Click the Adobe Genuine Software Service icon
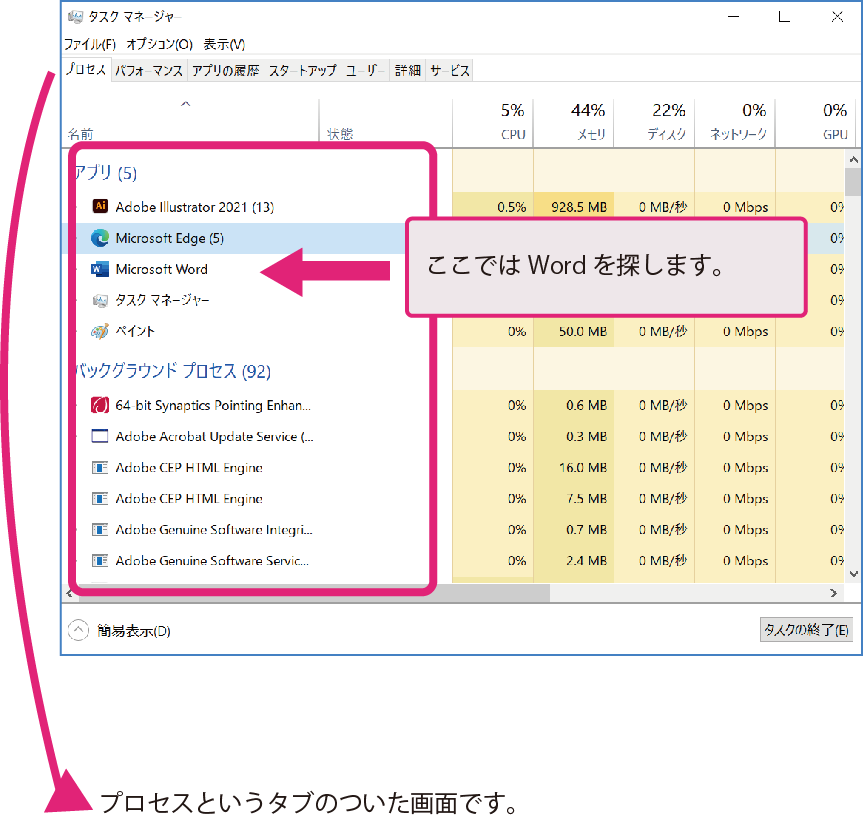Viewport: 863px width, 821px height. click(x=100, y=561)
